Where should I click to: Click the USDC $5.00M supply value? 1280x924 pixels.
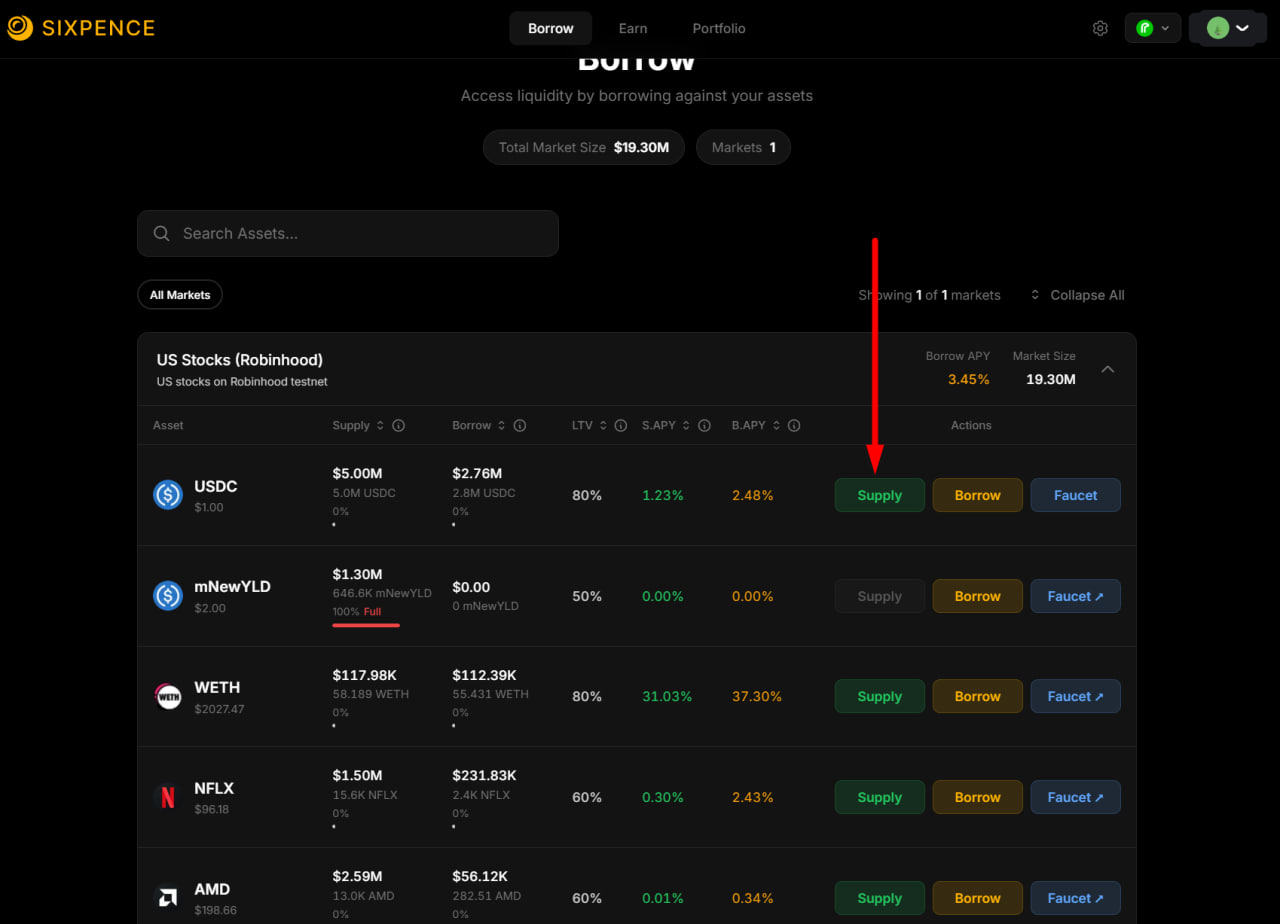pos(357,473)
